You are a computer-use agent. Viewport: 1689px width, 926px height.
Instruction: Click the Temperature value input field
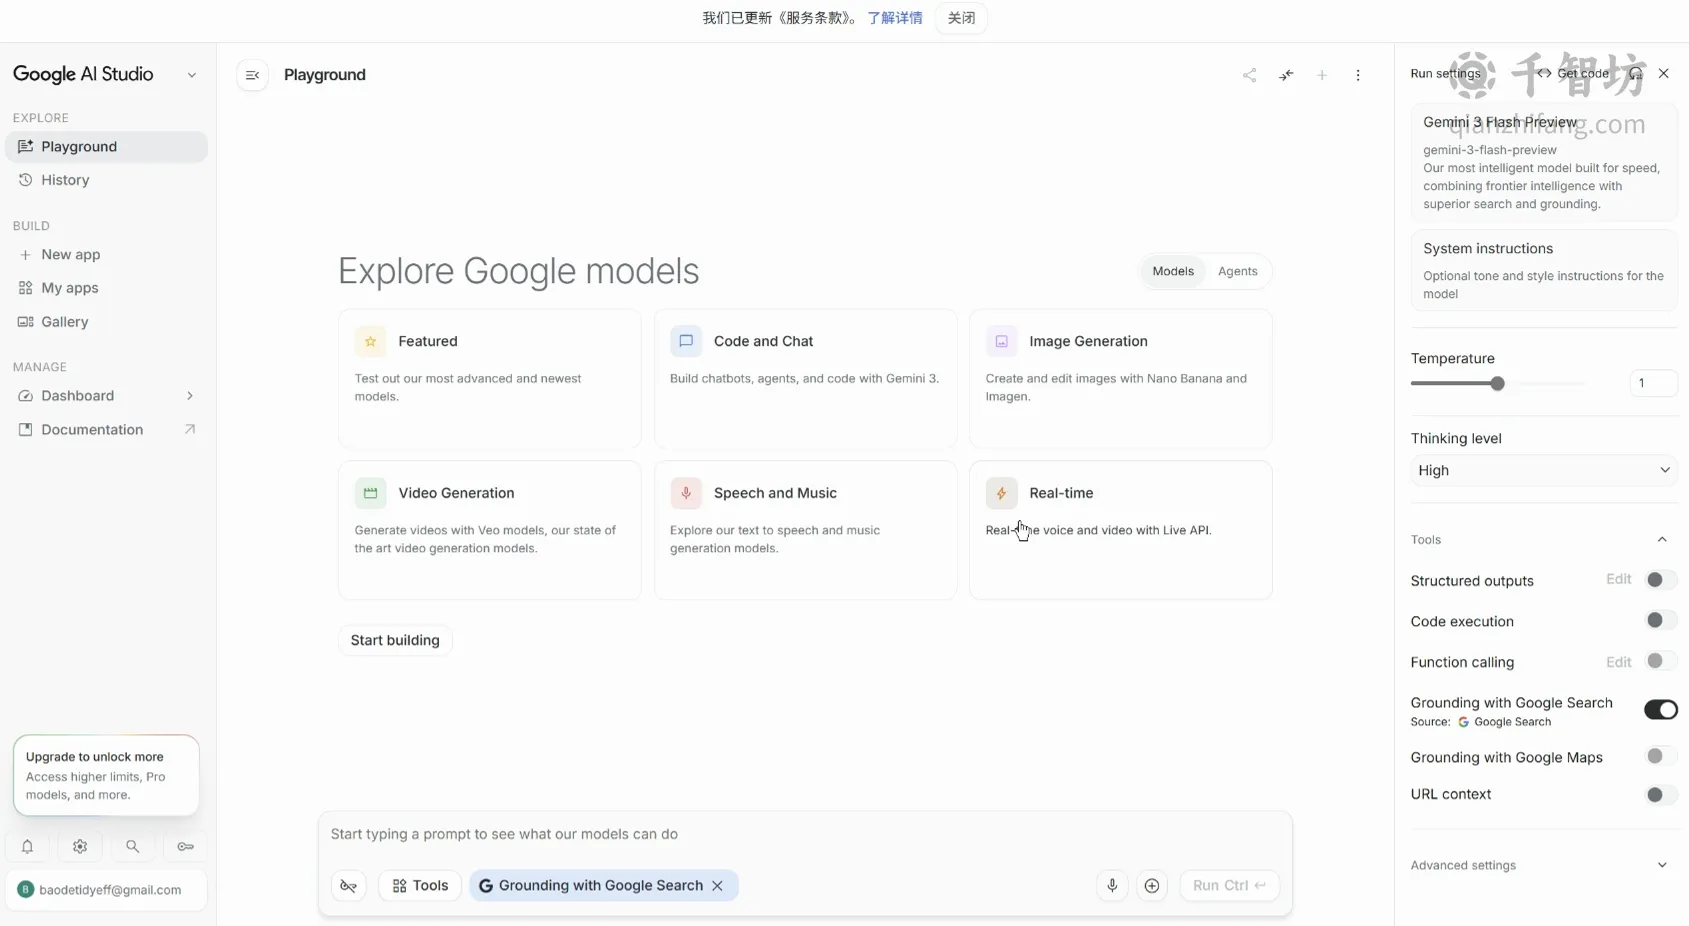pyautogui.click(x=1653, y=383)
